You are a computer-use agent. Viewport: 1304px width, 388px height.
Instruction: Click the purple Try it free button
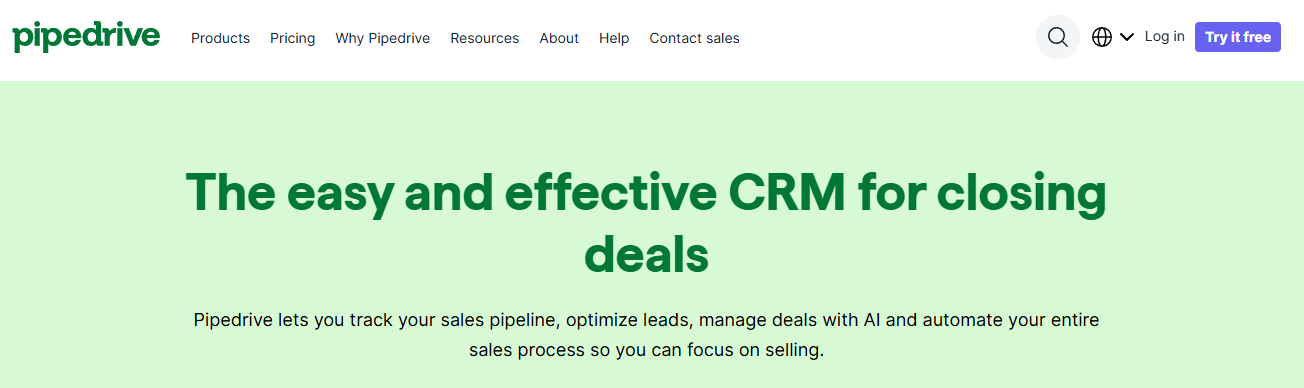(x=1238, y=37)
